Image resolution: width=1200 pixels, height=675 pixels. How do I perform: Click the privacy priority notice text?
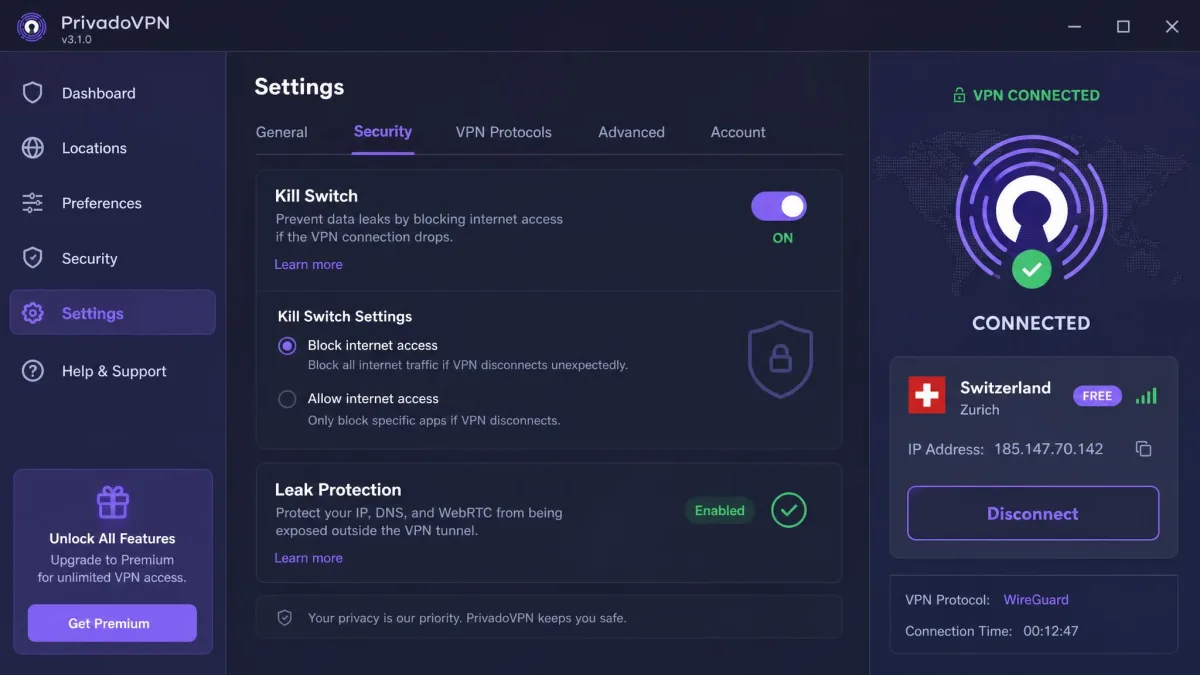click(x=467, y=618)
